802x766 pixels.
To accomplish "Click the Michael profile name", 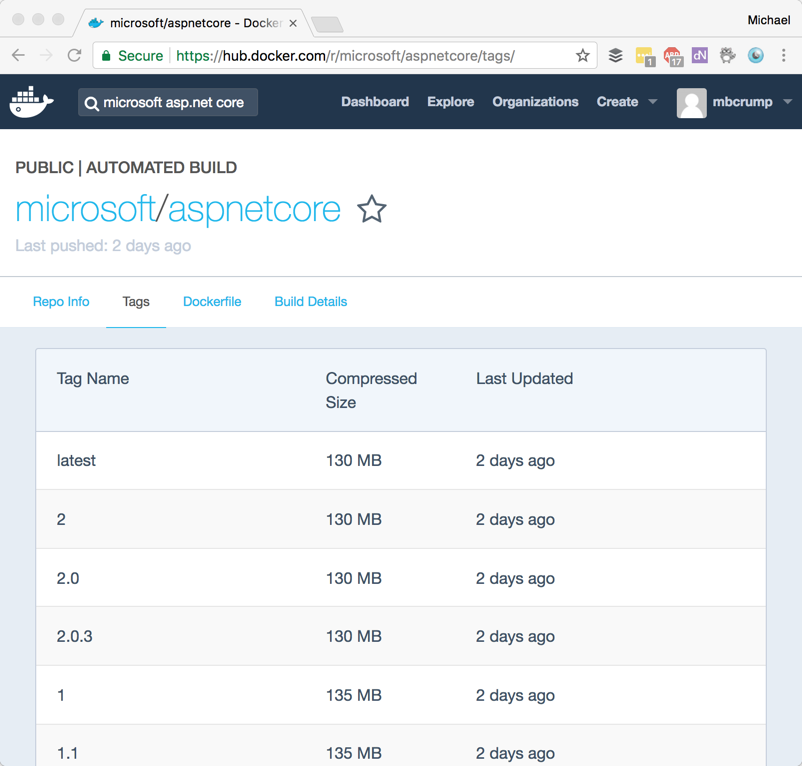I will tap(769, 20).
